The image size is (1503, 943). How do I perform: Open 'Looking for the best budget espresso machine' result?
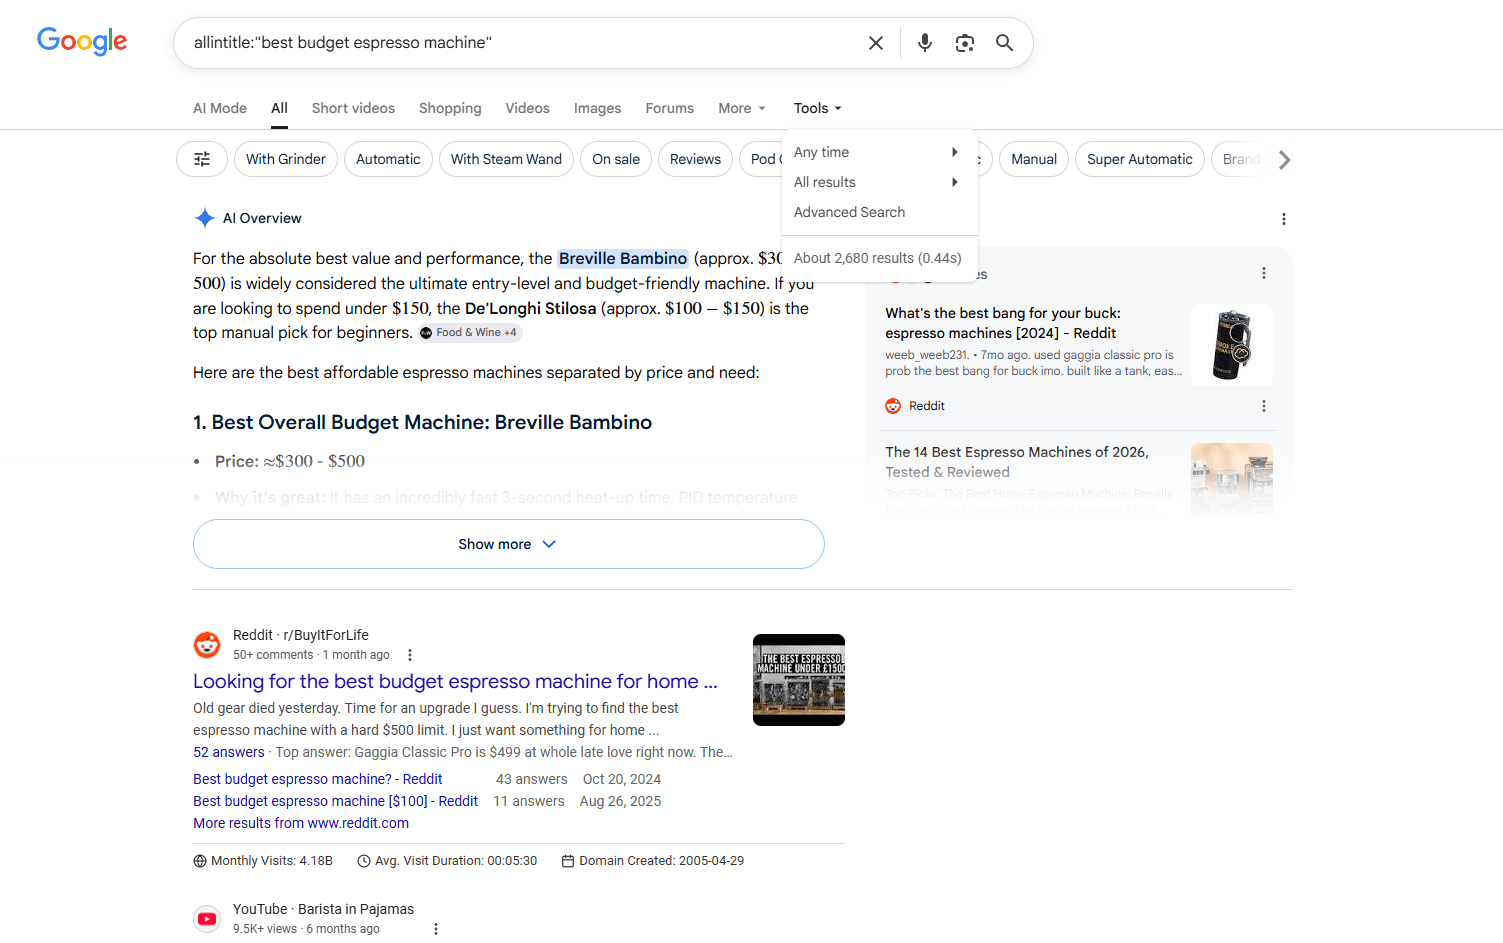(455, 681)
